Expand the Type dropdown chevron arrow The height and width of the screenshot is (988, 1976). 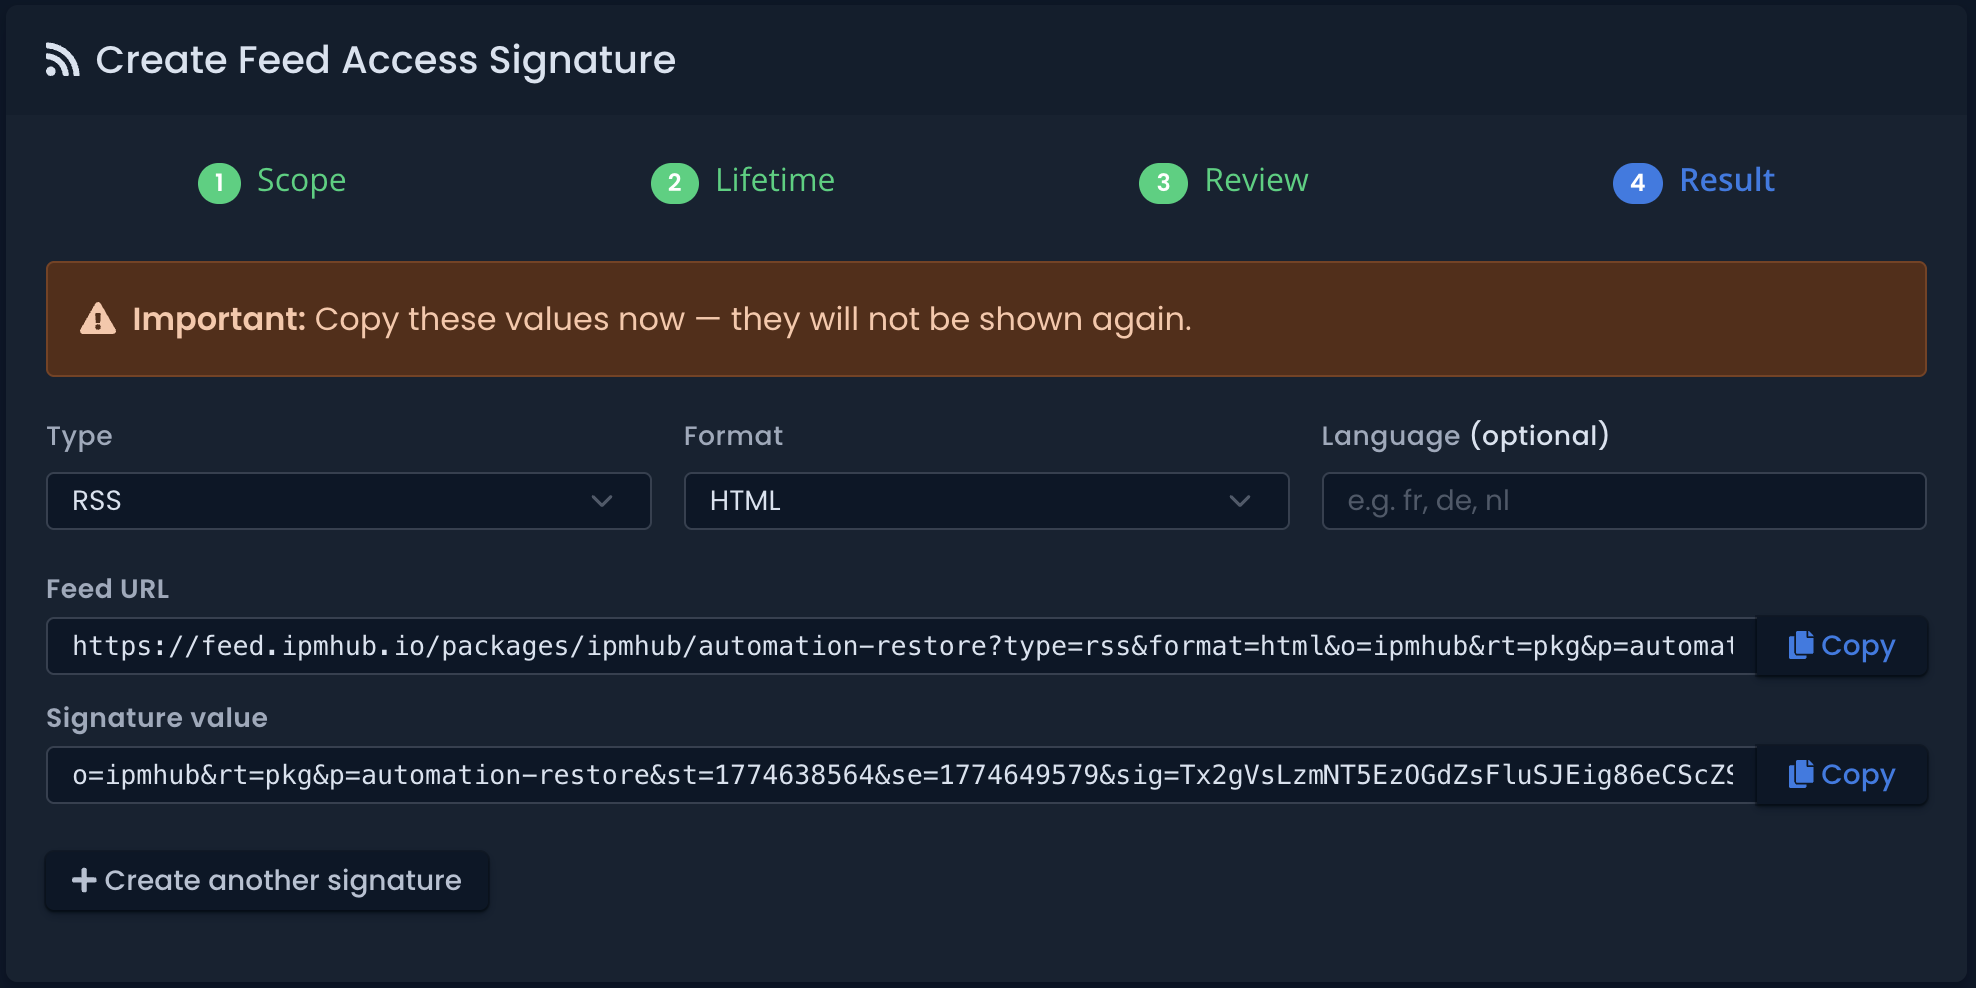point(602,501)
